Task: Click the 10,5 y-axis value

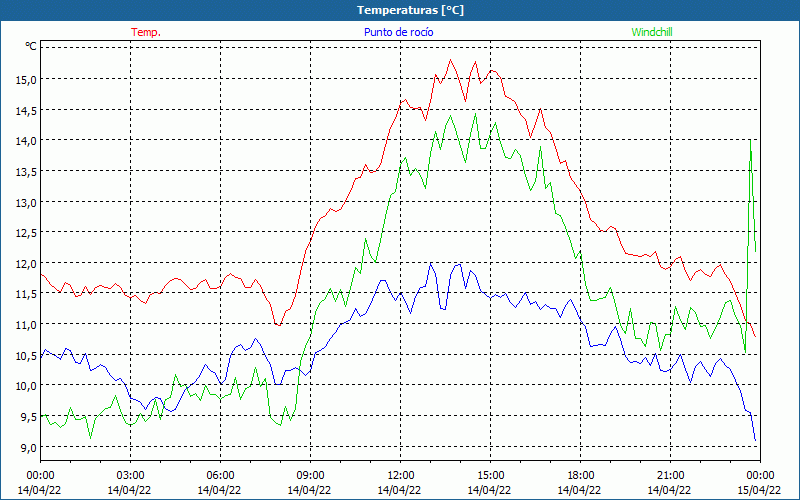Action: tap(28, 355)
